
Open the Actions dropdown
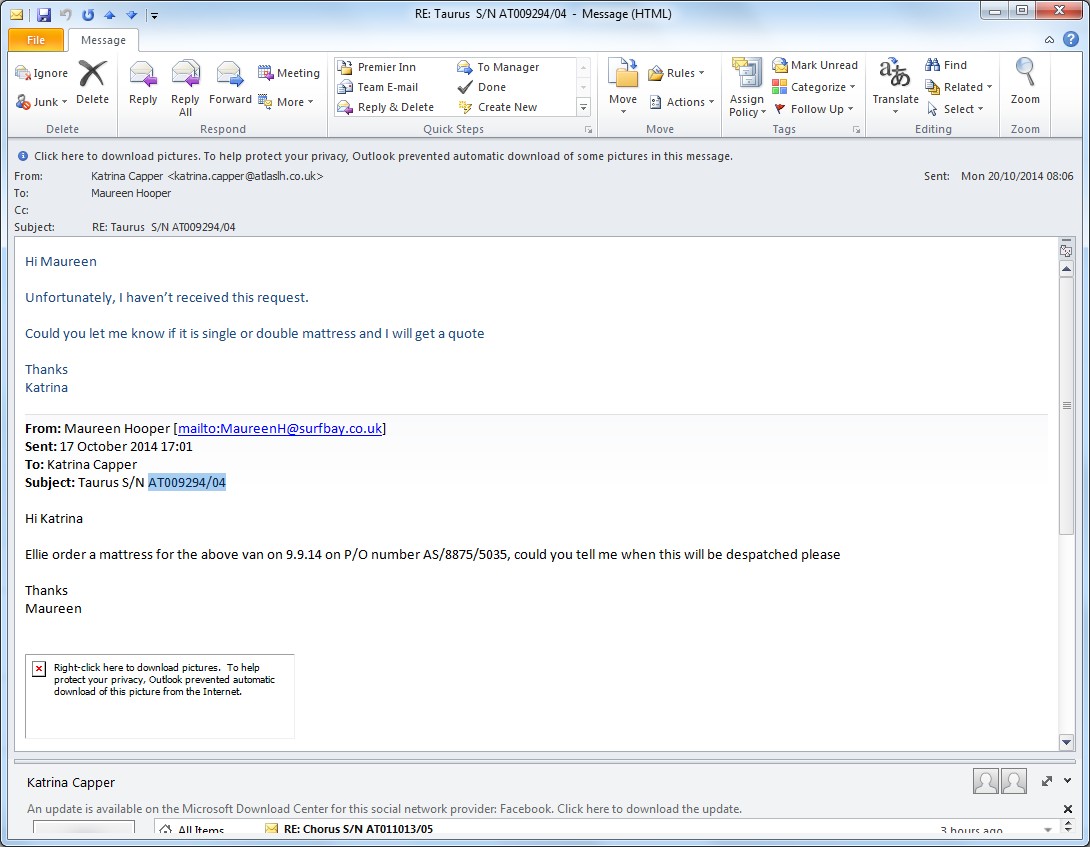click(681, 102)
